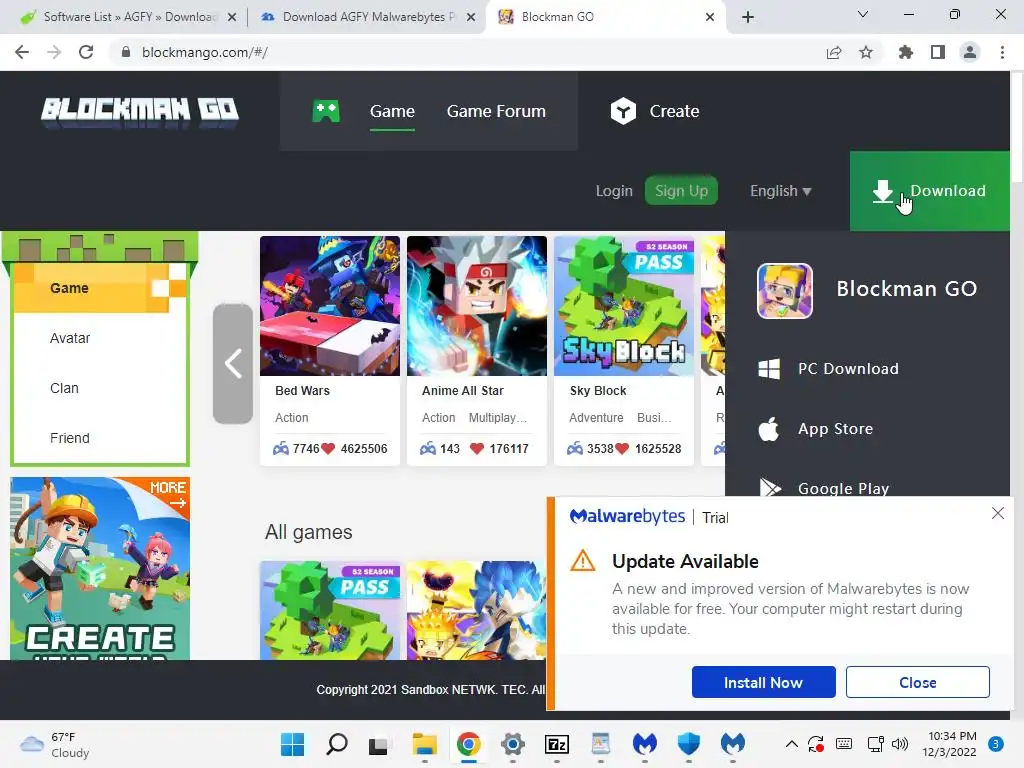This screenshot has height=768, width=1024.
Task: Click the Create Your World MORE banner
Action: 100,568
